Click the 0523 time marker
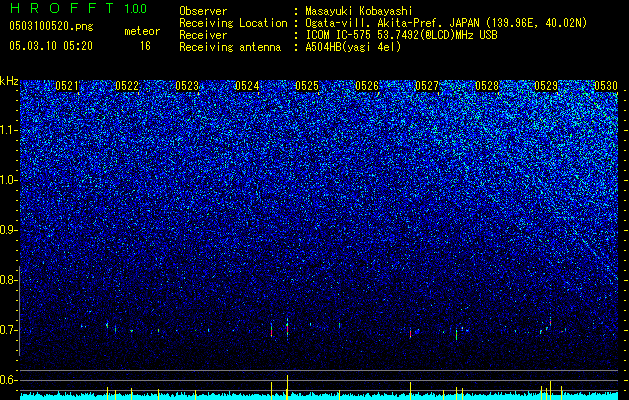The image size is (629, 400). point(187,86)
